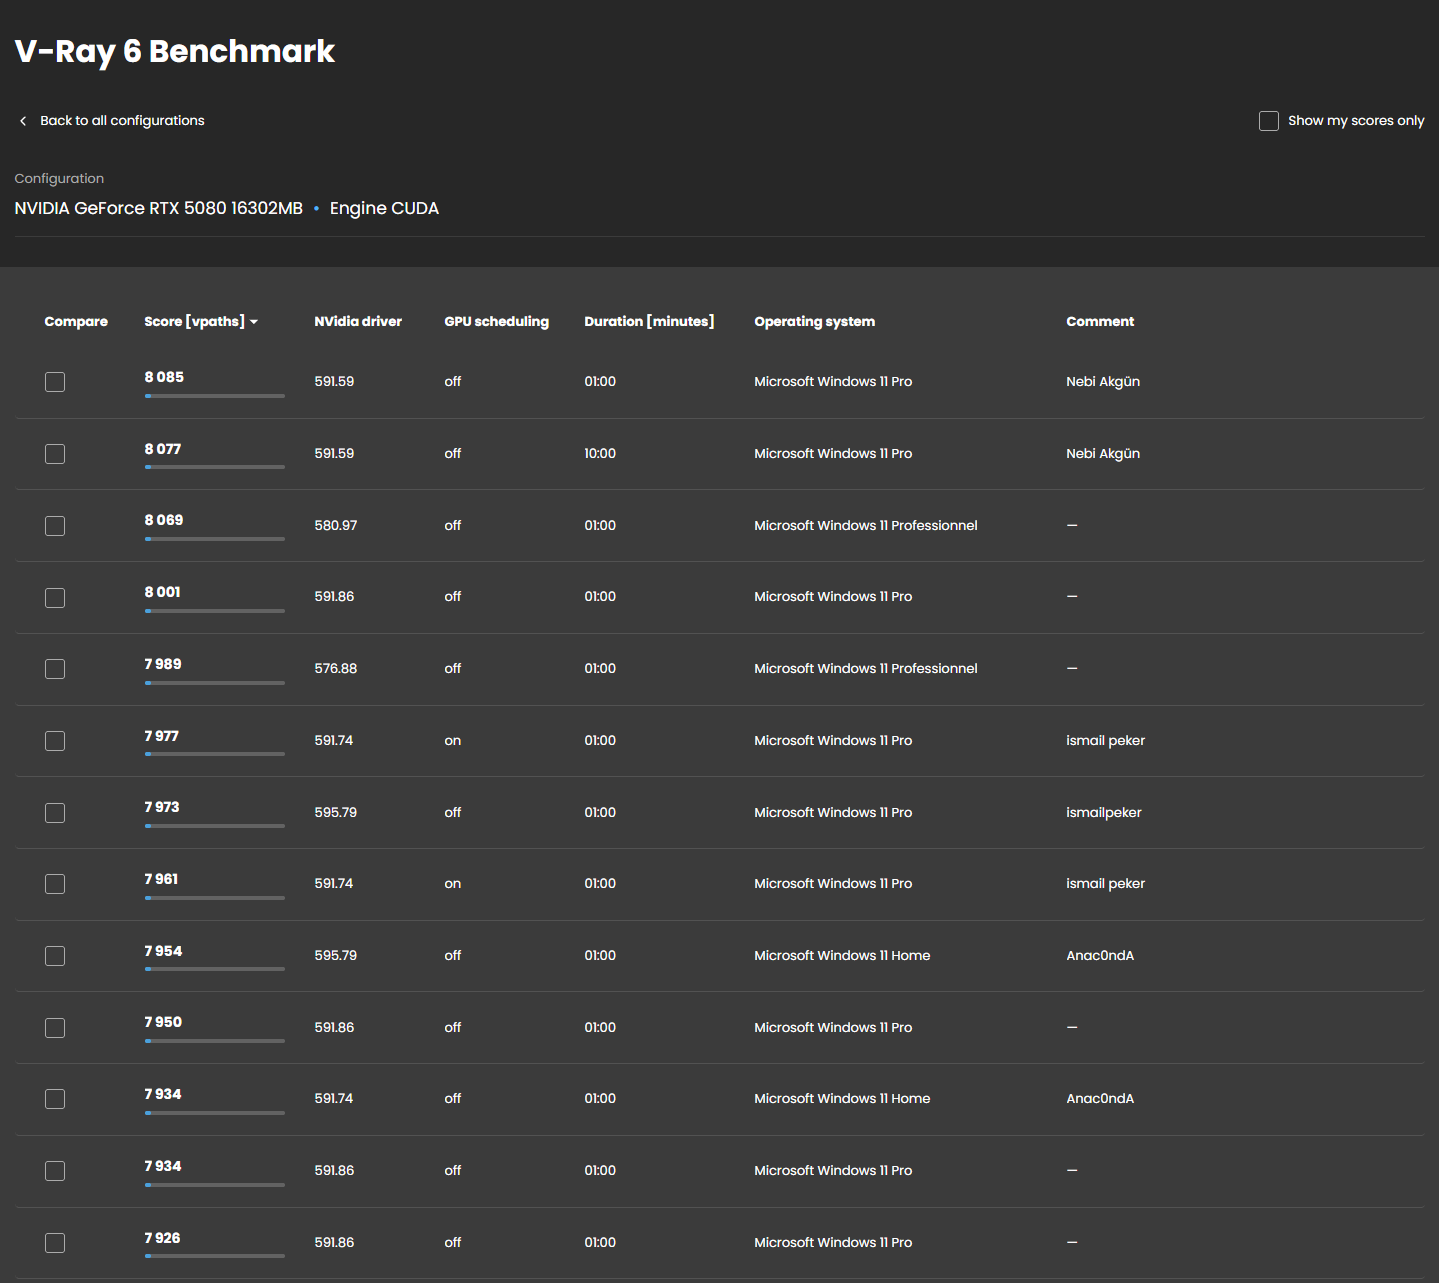The height and width of the screenshot is (1283, 1439).
Task: Select the Compare checkbox for score 7 926
Action: pyautogui.click(x=55, y=1243)
